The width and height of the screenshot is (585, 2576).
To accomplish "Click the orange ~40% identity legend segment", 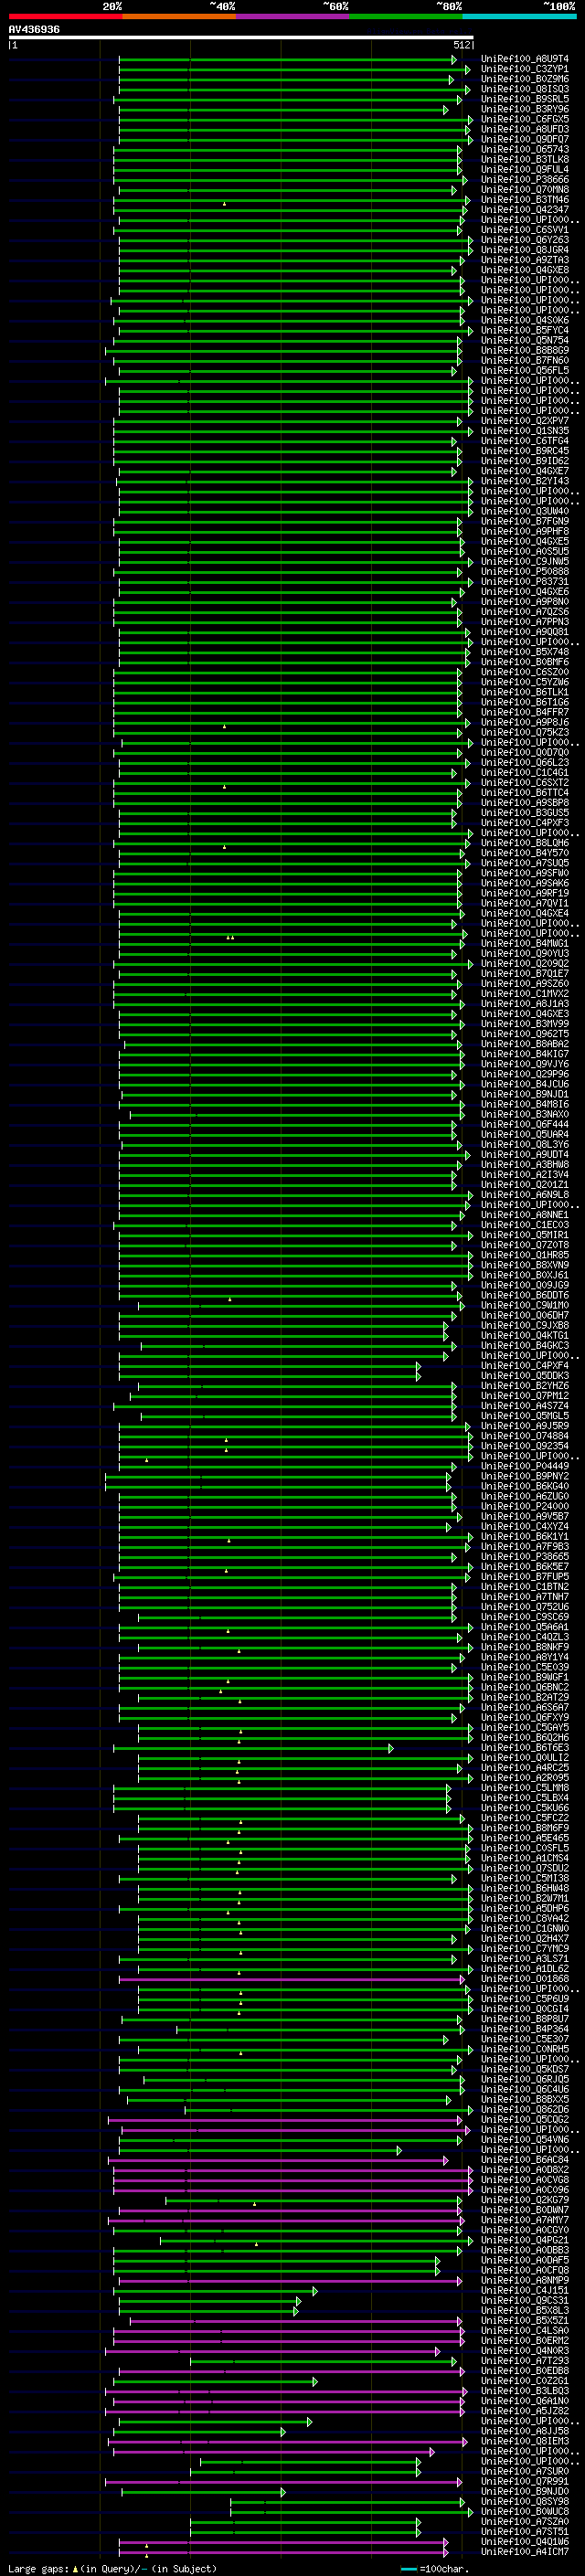I will [179, 16].
